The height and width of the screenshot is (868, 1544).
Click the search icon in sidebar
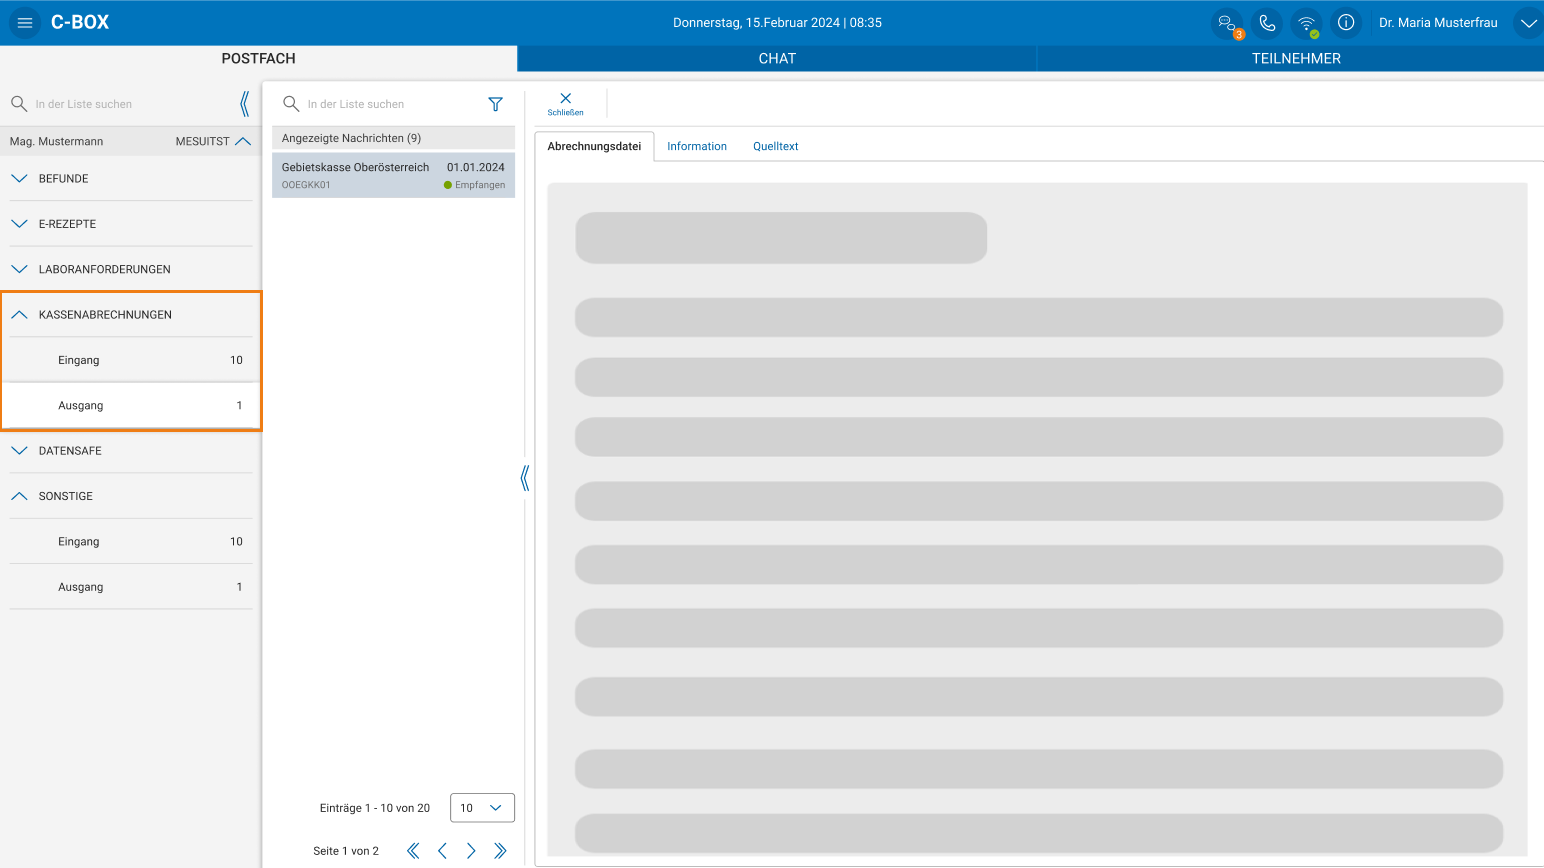19,104
